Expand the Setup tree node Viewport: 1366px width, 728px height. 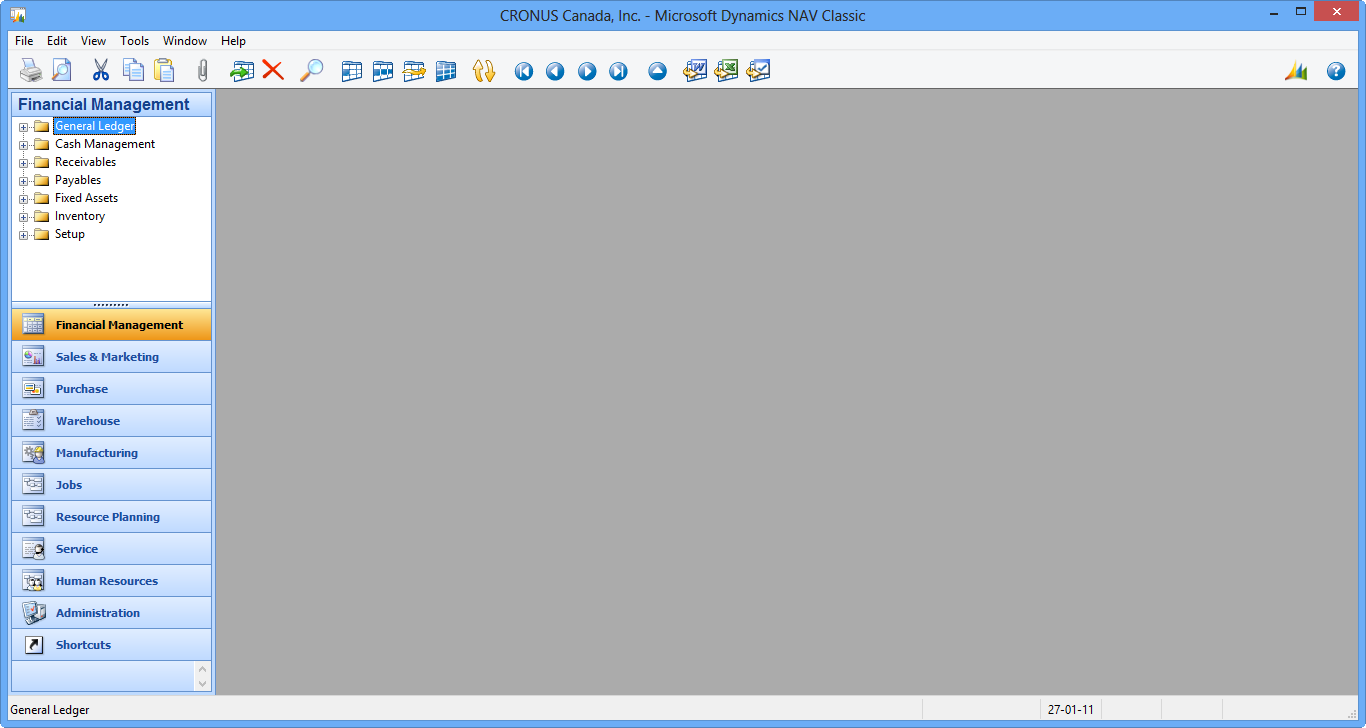click(x=24, y=235)
